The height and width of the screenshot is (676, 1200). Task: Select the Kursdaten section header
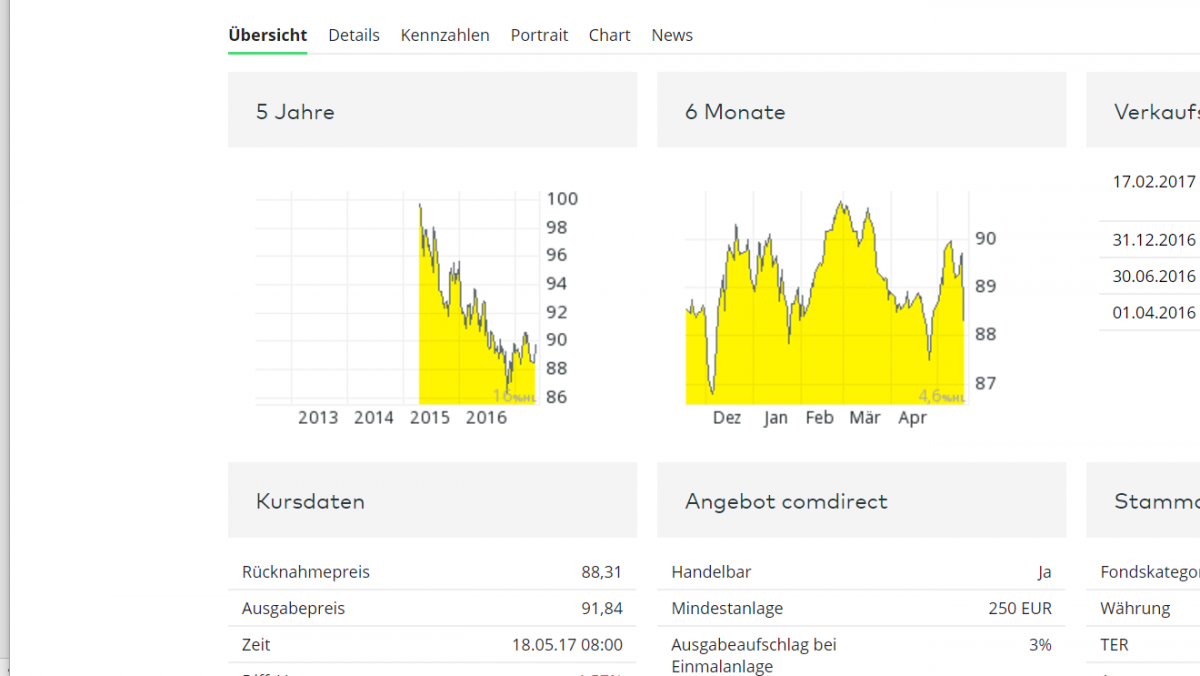tap(310, 501)
